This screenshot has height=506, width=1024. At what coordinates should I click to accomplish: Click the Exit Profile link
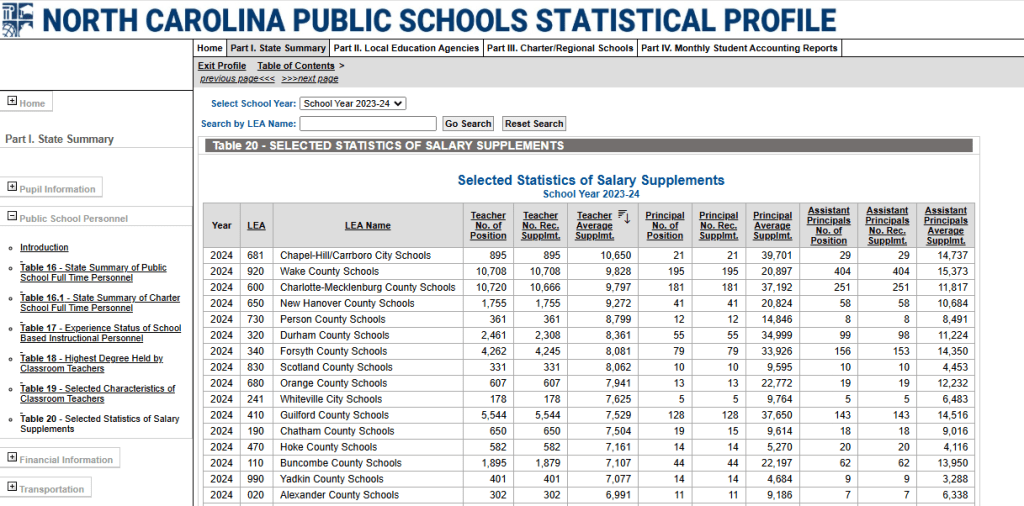click(x=222, y=66)
